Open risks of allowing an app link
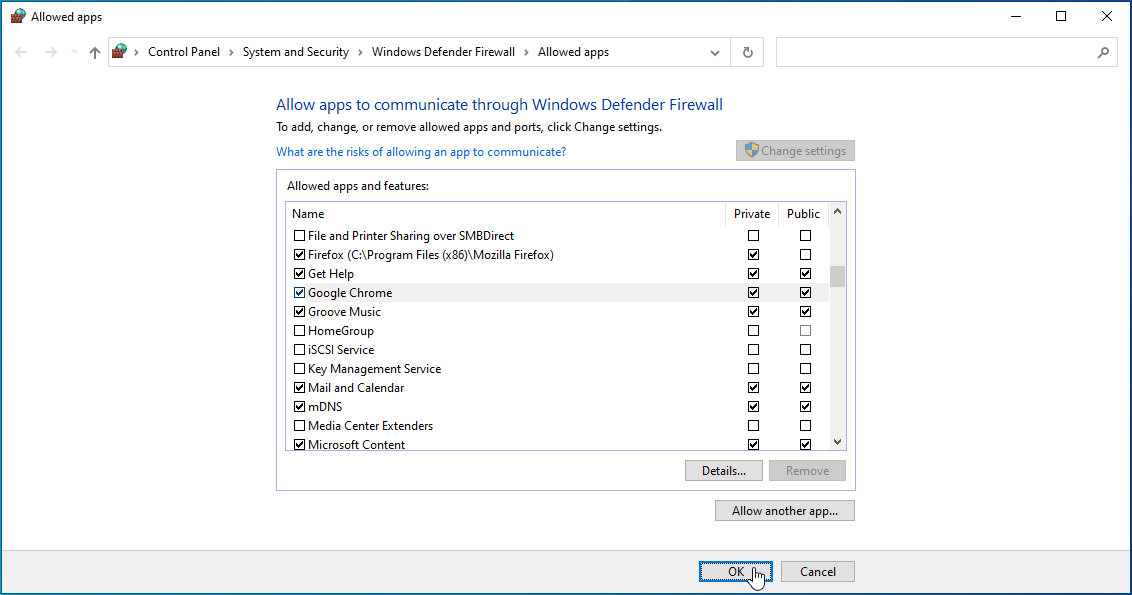Image resolution: width=1132 pixels, height=595 pixels. click(421, 152)
